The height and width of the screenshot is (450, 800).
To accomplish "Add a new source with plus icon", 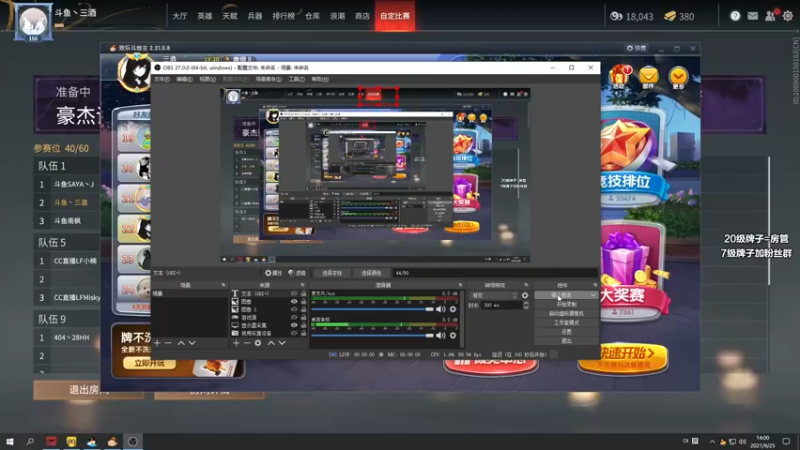I will [236, 343].
